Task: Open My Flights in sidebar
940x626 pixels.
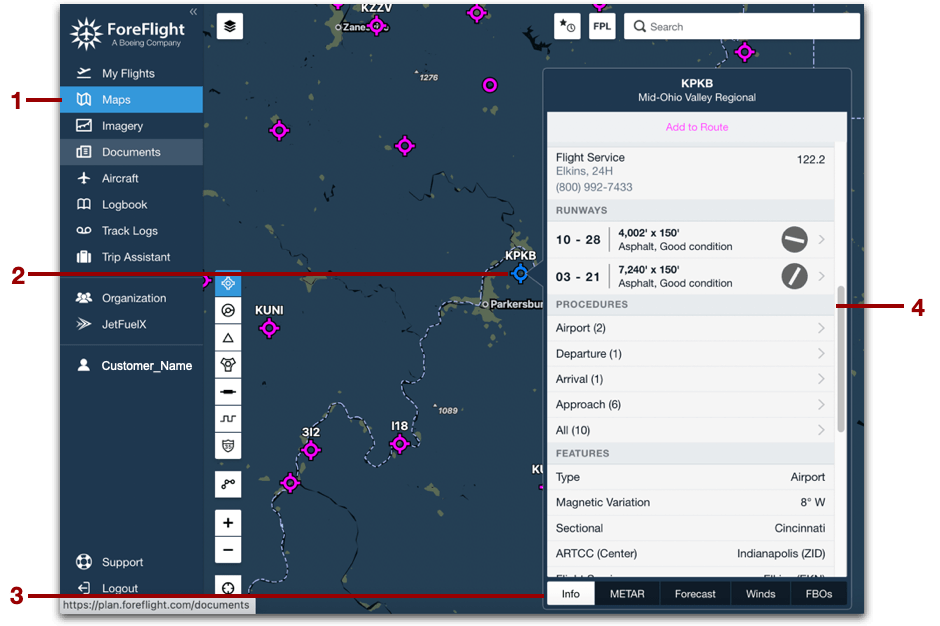Action: pos(131,73)
